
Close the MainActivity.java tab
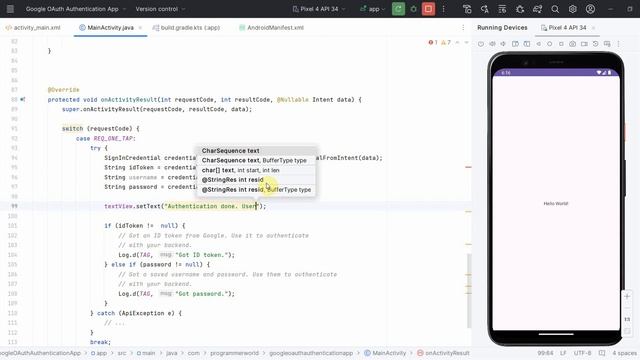tap(140, 28)
